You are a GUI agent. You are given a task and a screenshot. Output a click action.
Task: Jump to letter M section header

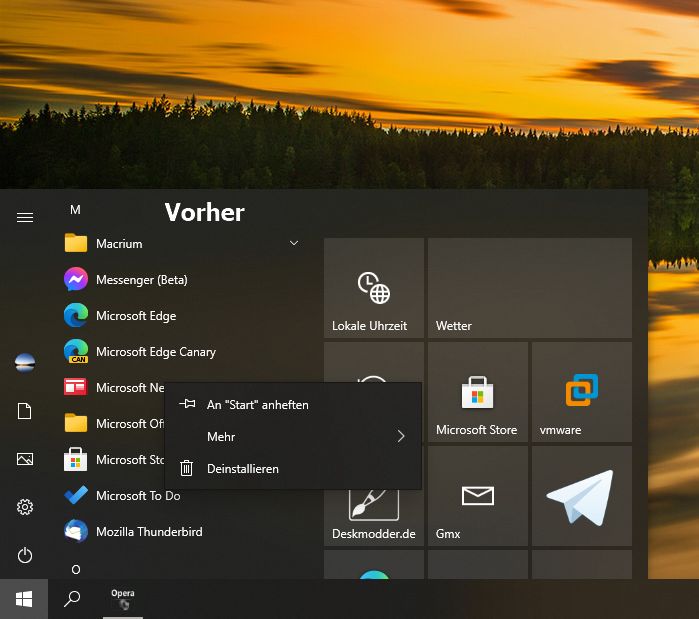coord(75,209)
